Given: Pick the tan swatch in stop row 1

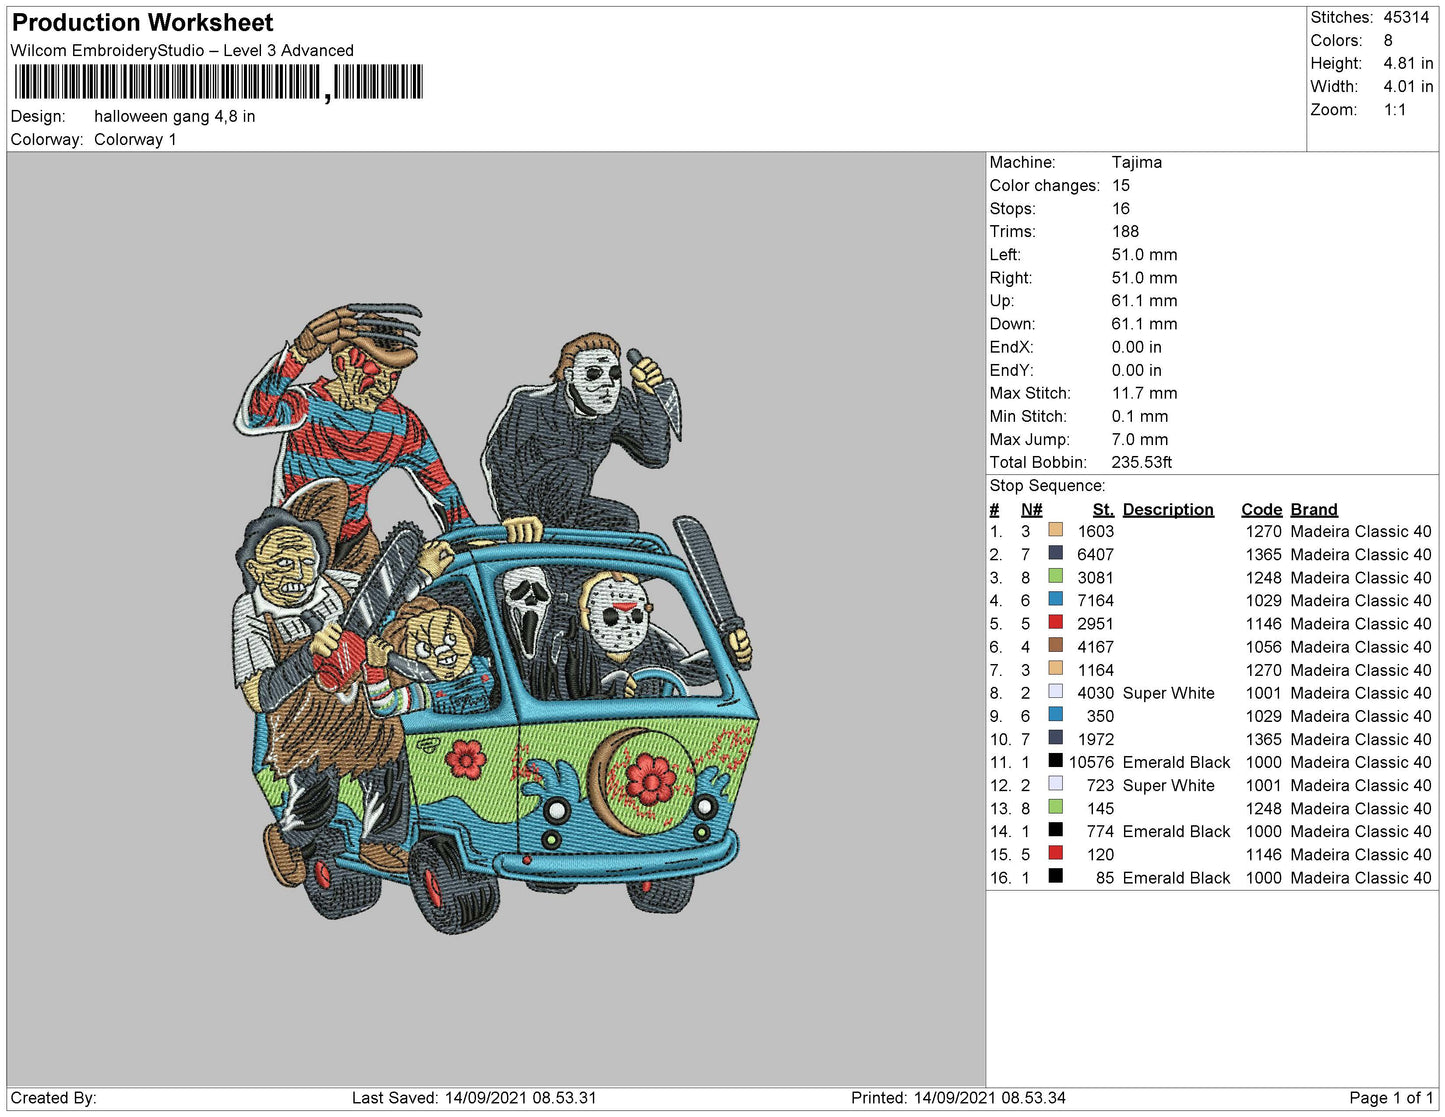Looking at the screenshot, I should tap(1056, 529).
